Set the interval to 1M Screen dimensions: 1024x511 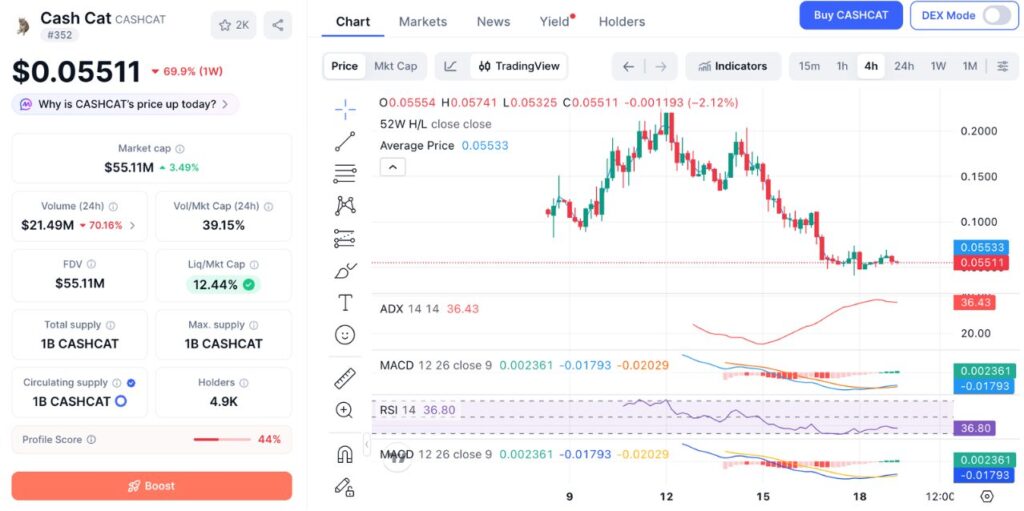point(970,66)
